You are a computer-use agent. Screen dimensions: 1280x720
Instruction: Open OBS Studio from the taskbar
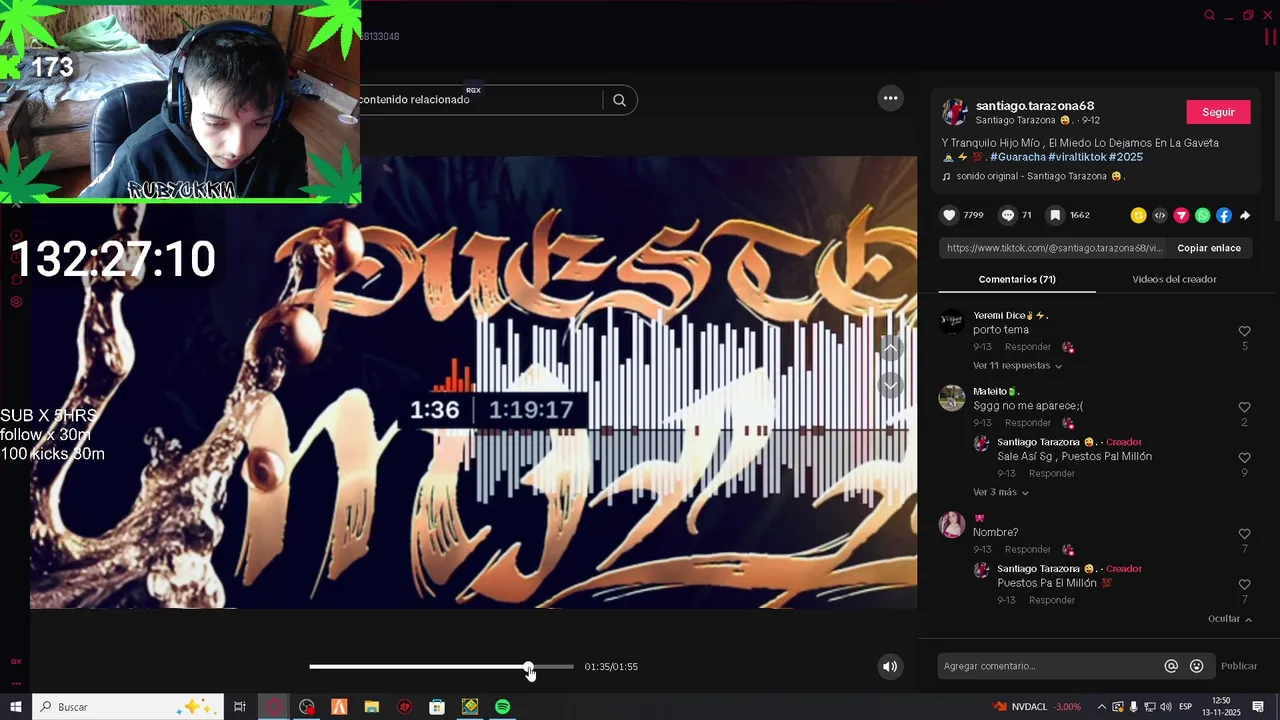(x=306, y=707)
